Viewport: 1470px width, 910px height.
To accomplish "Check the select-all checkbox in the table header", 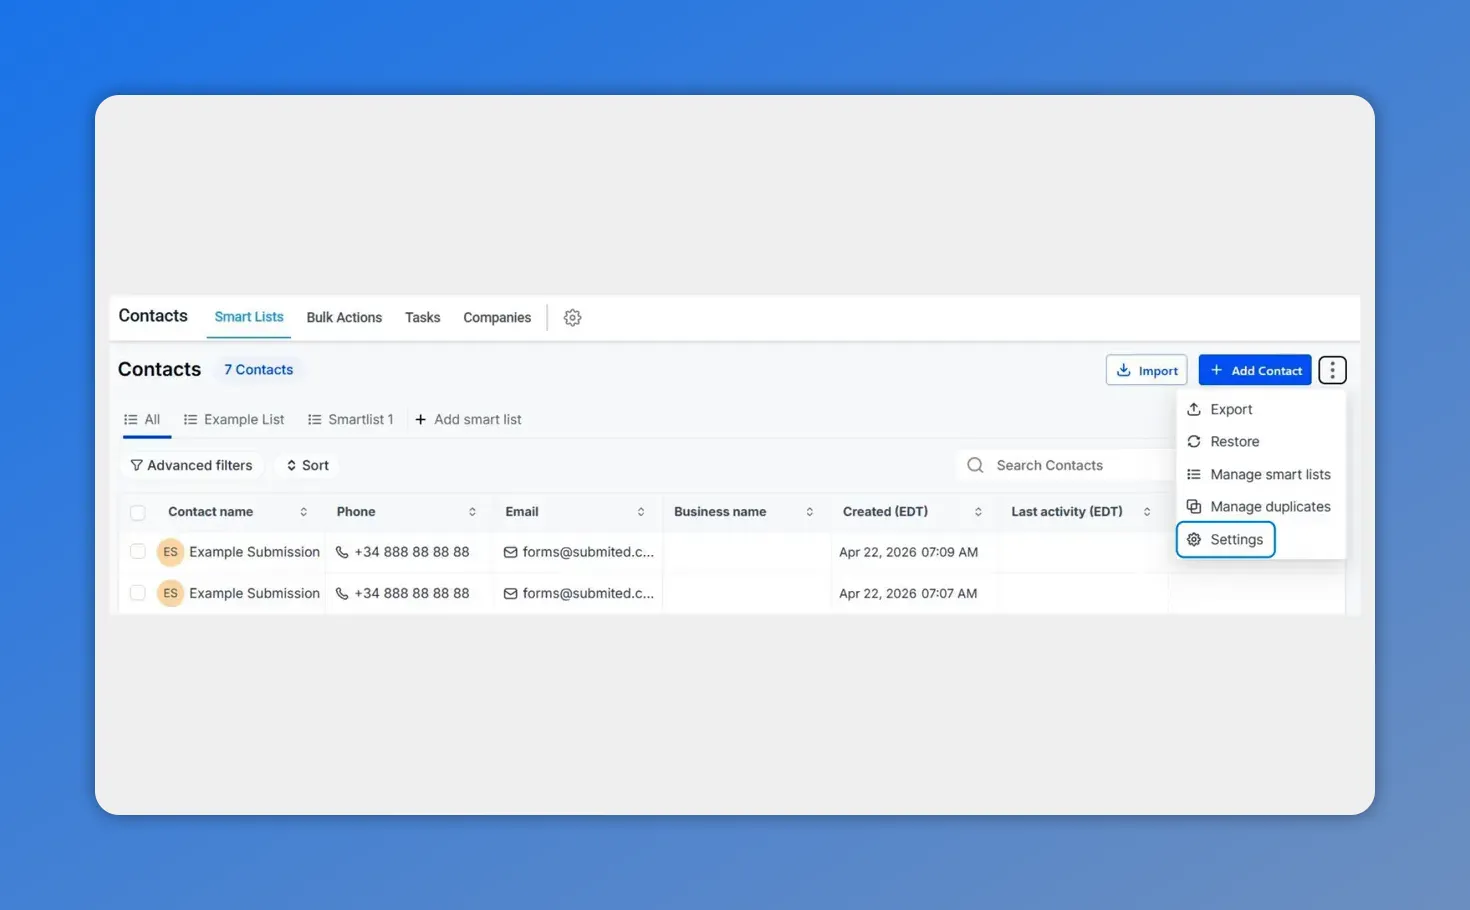I will pyautogui.click(x=137, y=511).
